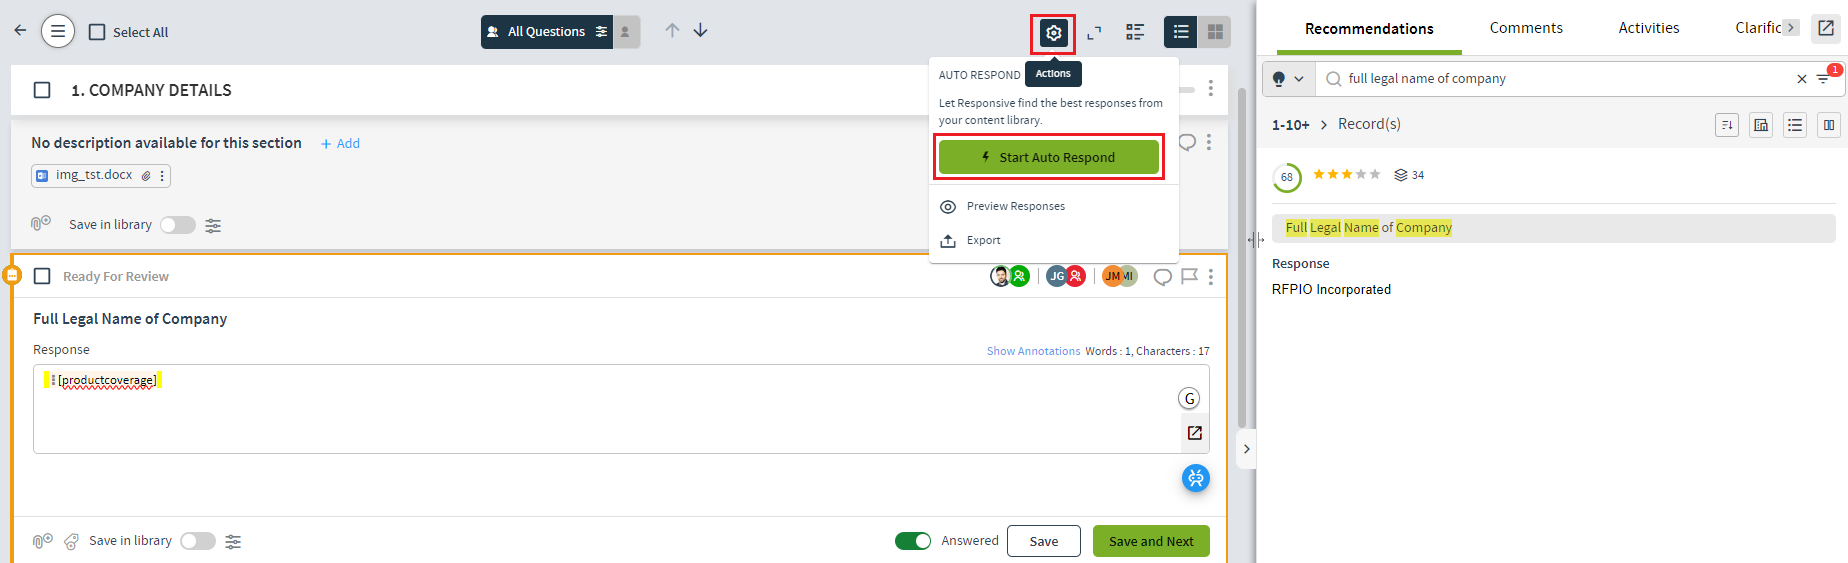Open search filters icon with badge

coord(1824,78)
